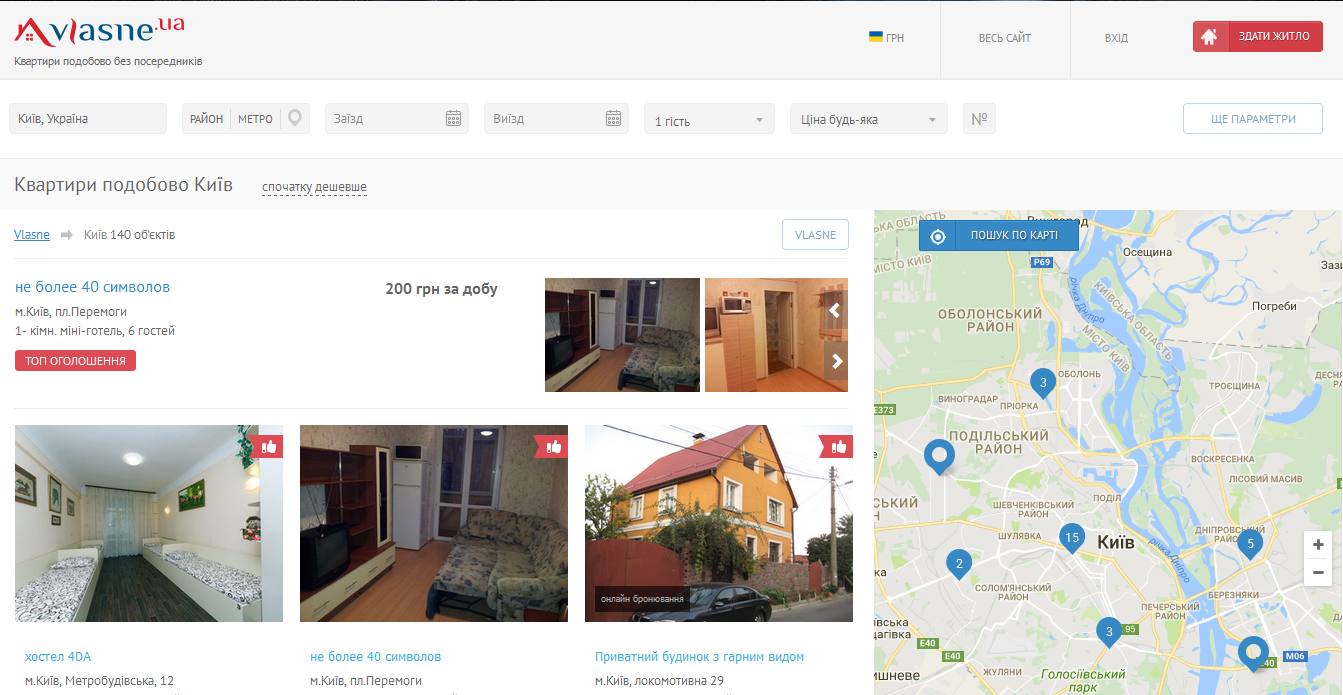
Task: Expand the guests dropdown '1 гість'
Action: click(708, 120)
